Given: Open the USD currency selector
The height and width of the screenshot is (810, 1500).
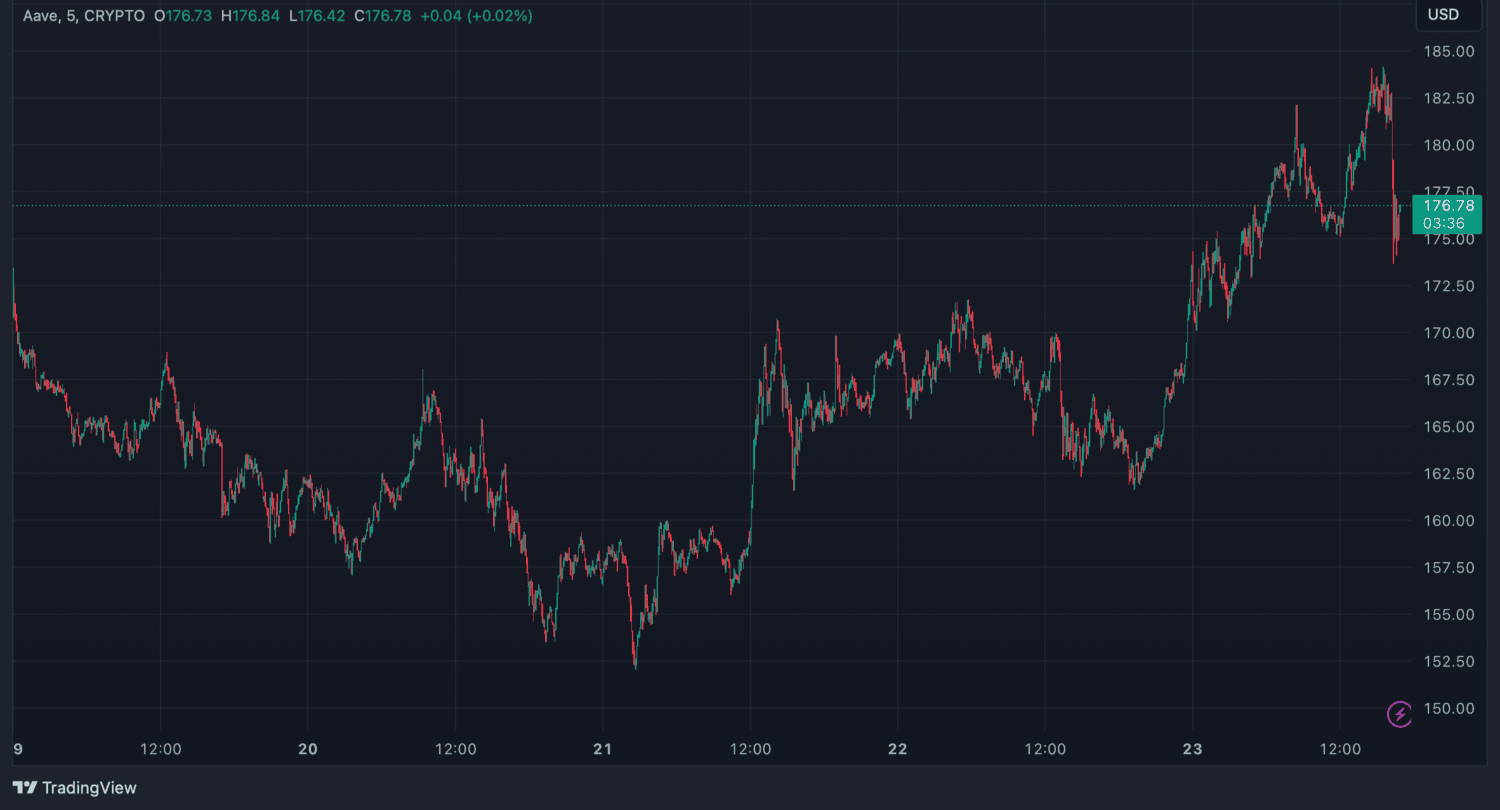Looking at the screenshot, I should point(1443,15).
